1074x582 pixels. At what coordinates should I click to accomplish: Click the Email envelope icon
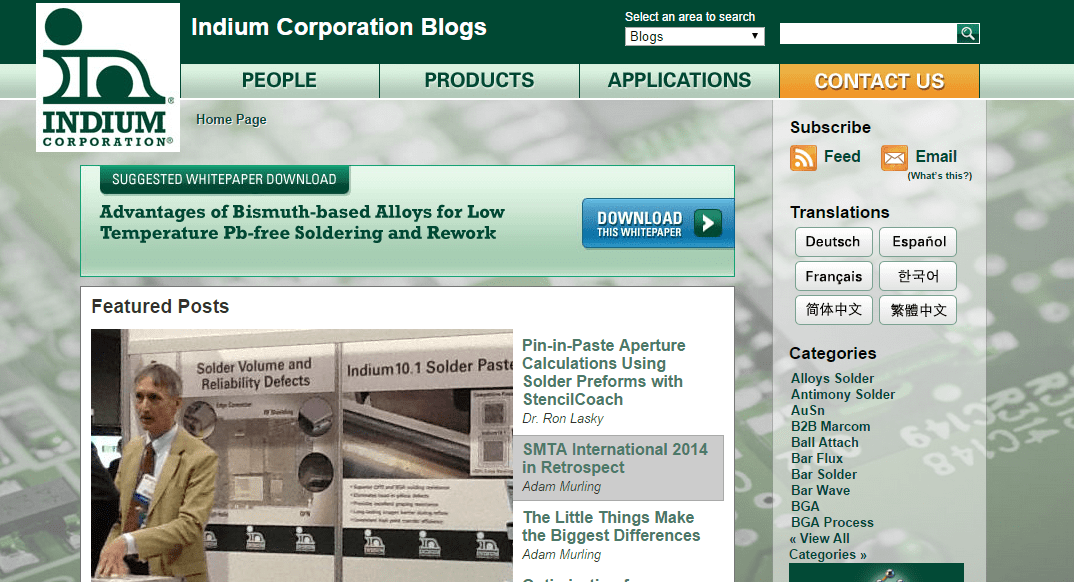894,158
